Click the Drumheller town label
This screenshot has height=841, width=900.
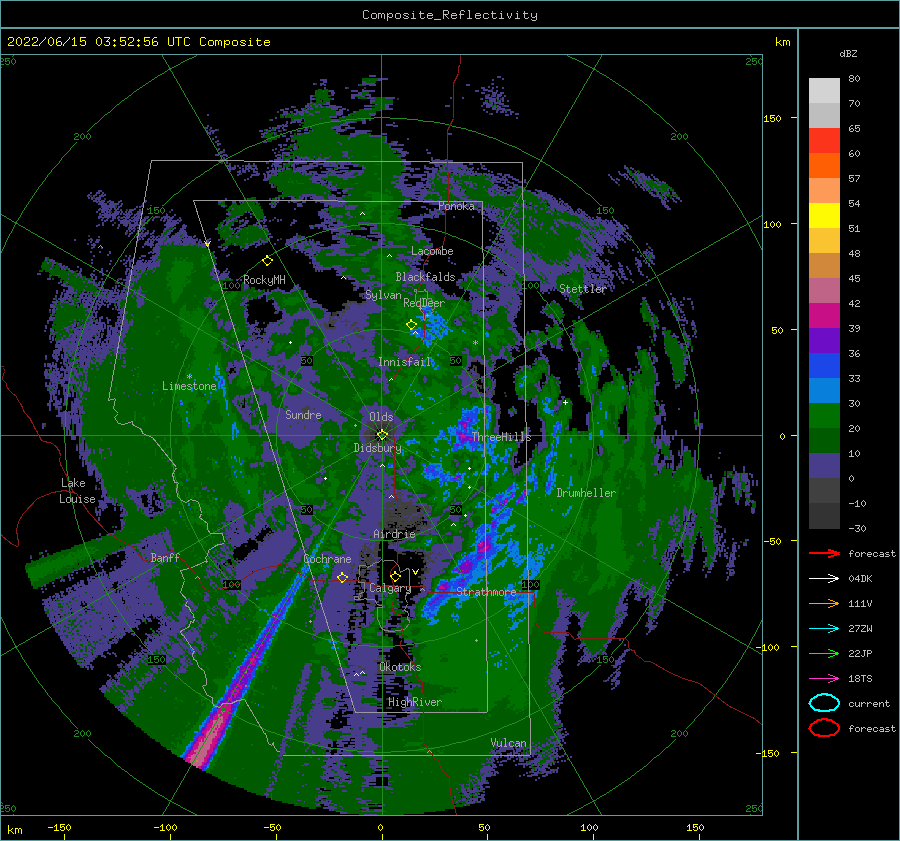pyautogui.click(x=586, y=493)
